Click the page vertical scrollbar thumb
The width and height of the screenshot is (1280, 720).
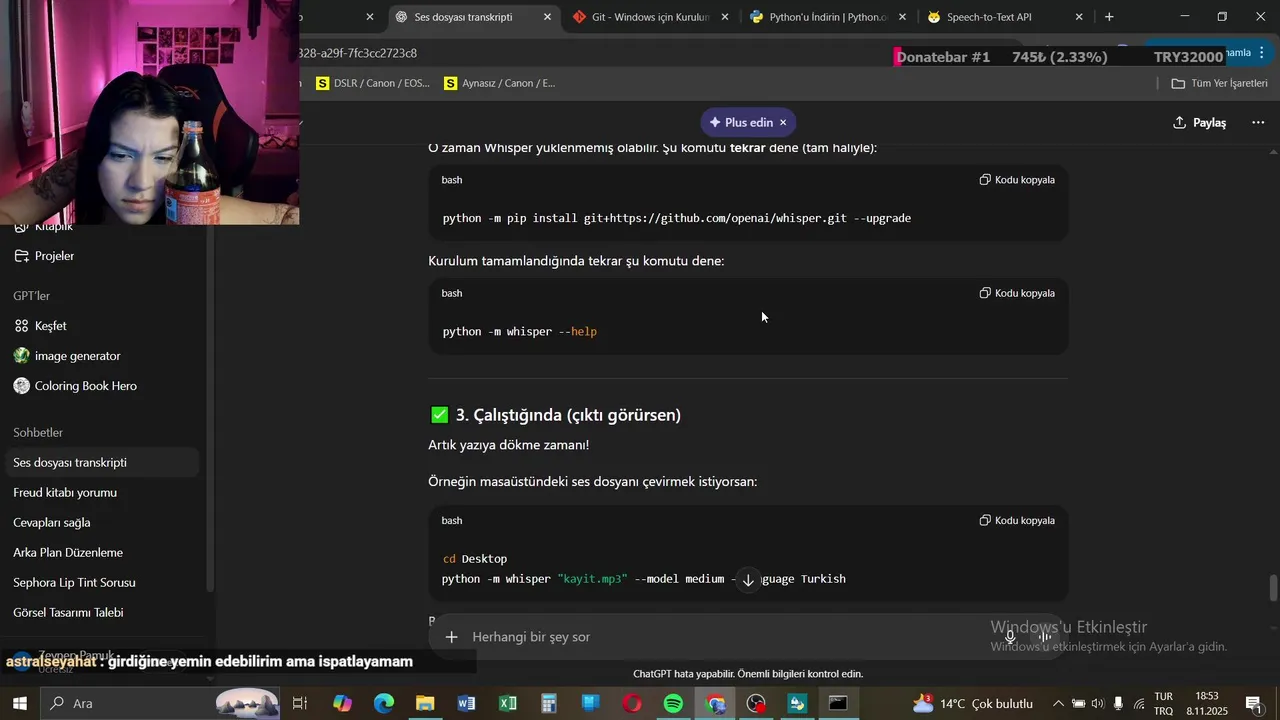[1273, 588]
